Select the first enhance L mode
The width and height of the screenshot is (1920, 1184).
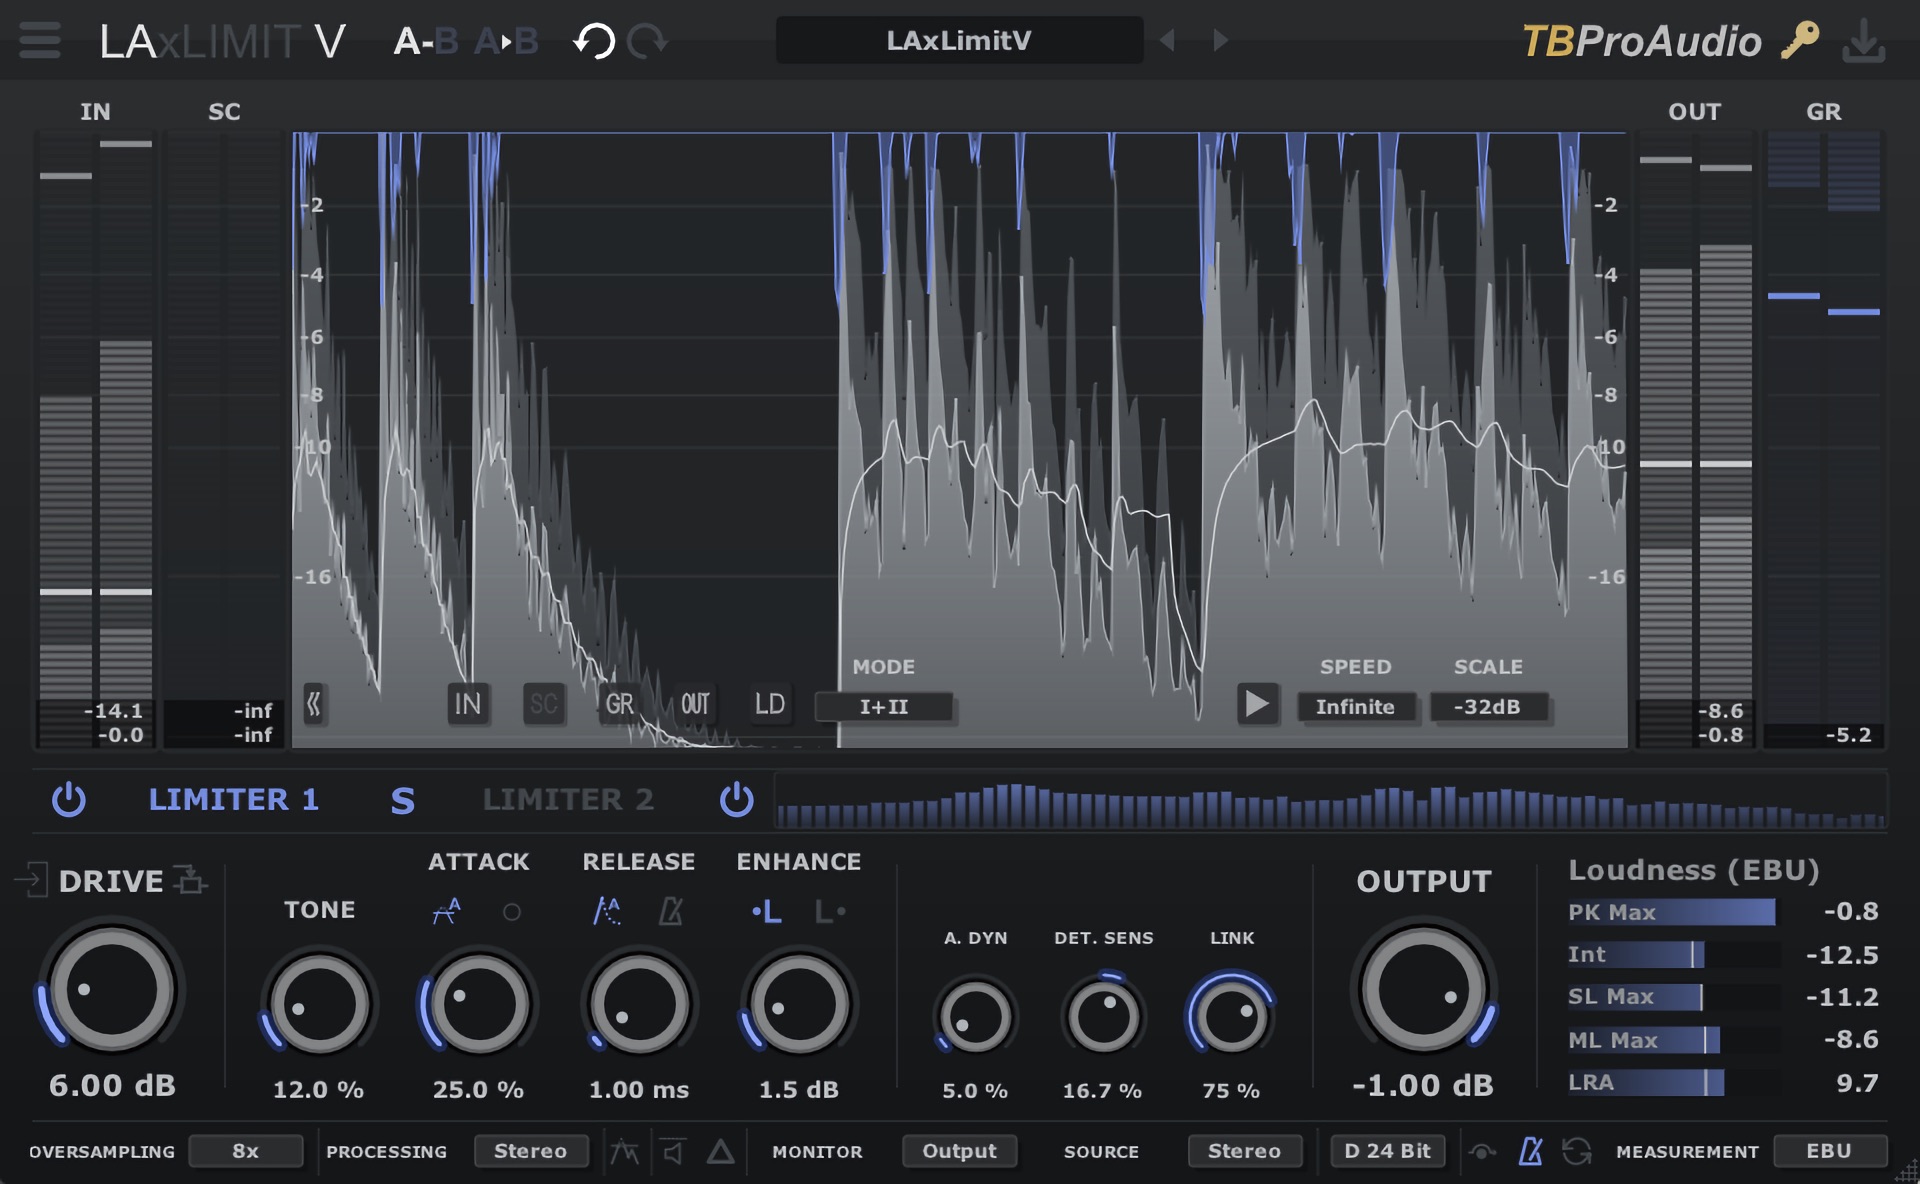pyautogui.click(x=766, y=911)
